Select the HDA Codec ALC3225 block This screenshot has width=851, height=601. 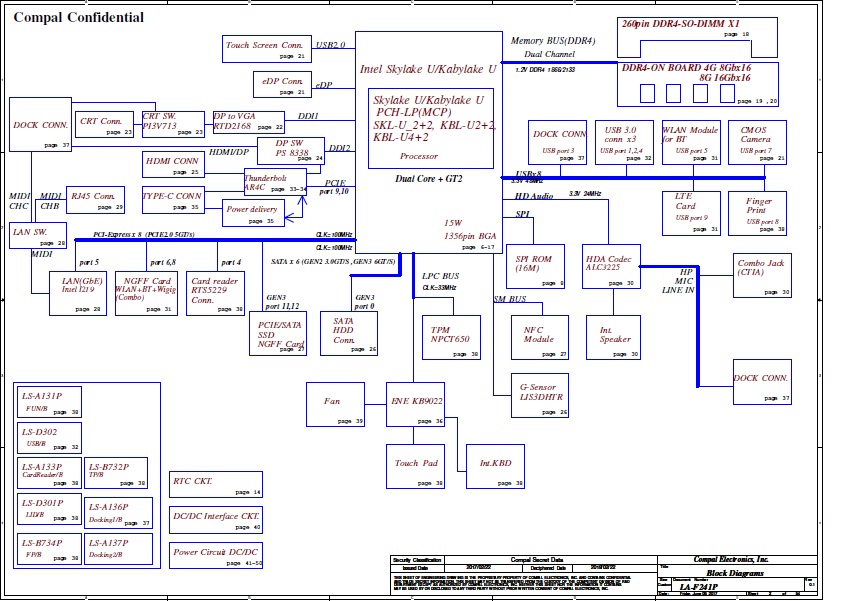pos(611,267)
